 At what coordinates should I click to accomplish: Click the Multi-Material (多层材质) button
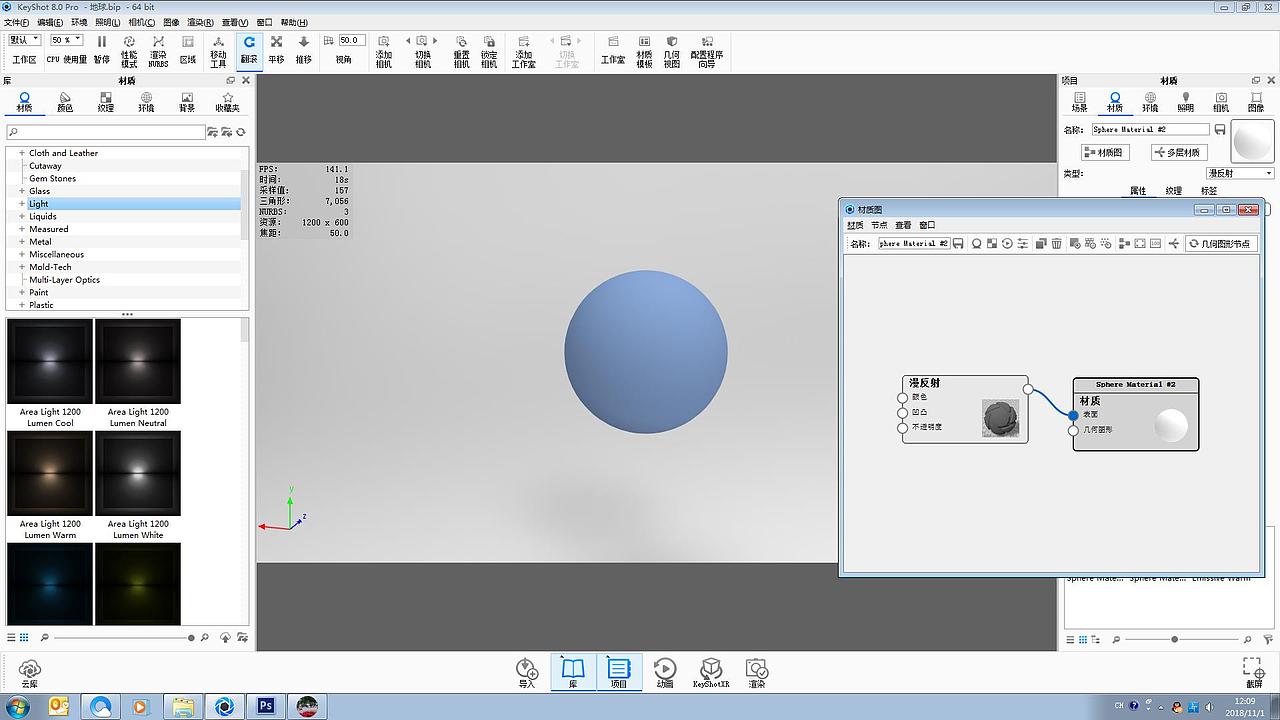(x=1179, y=152)
